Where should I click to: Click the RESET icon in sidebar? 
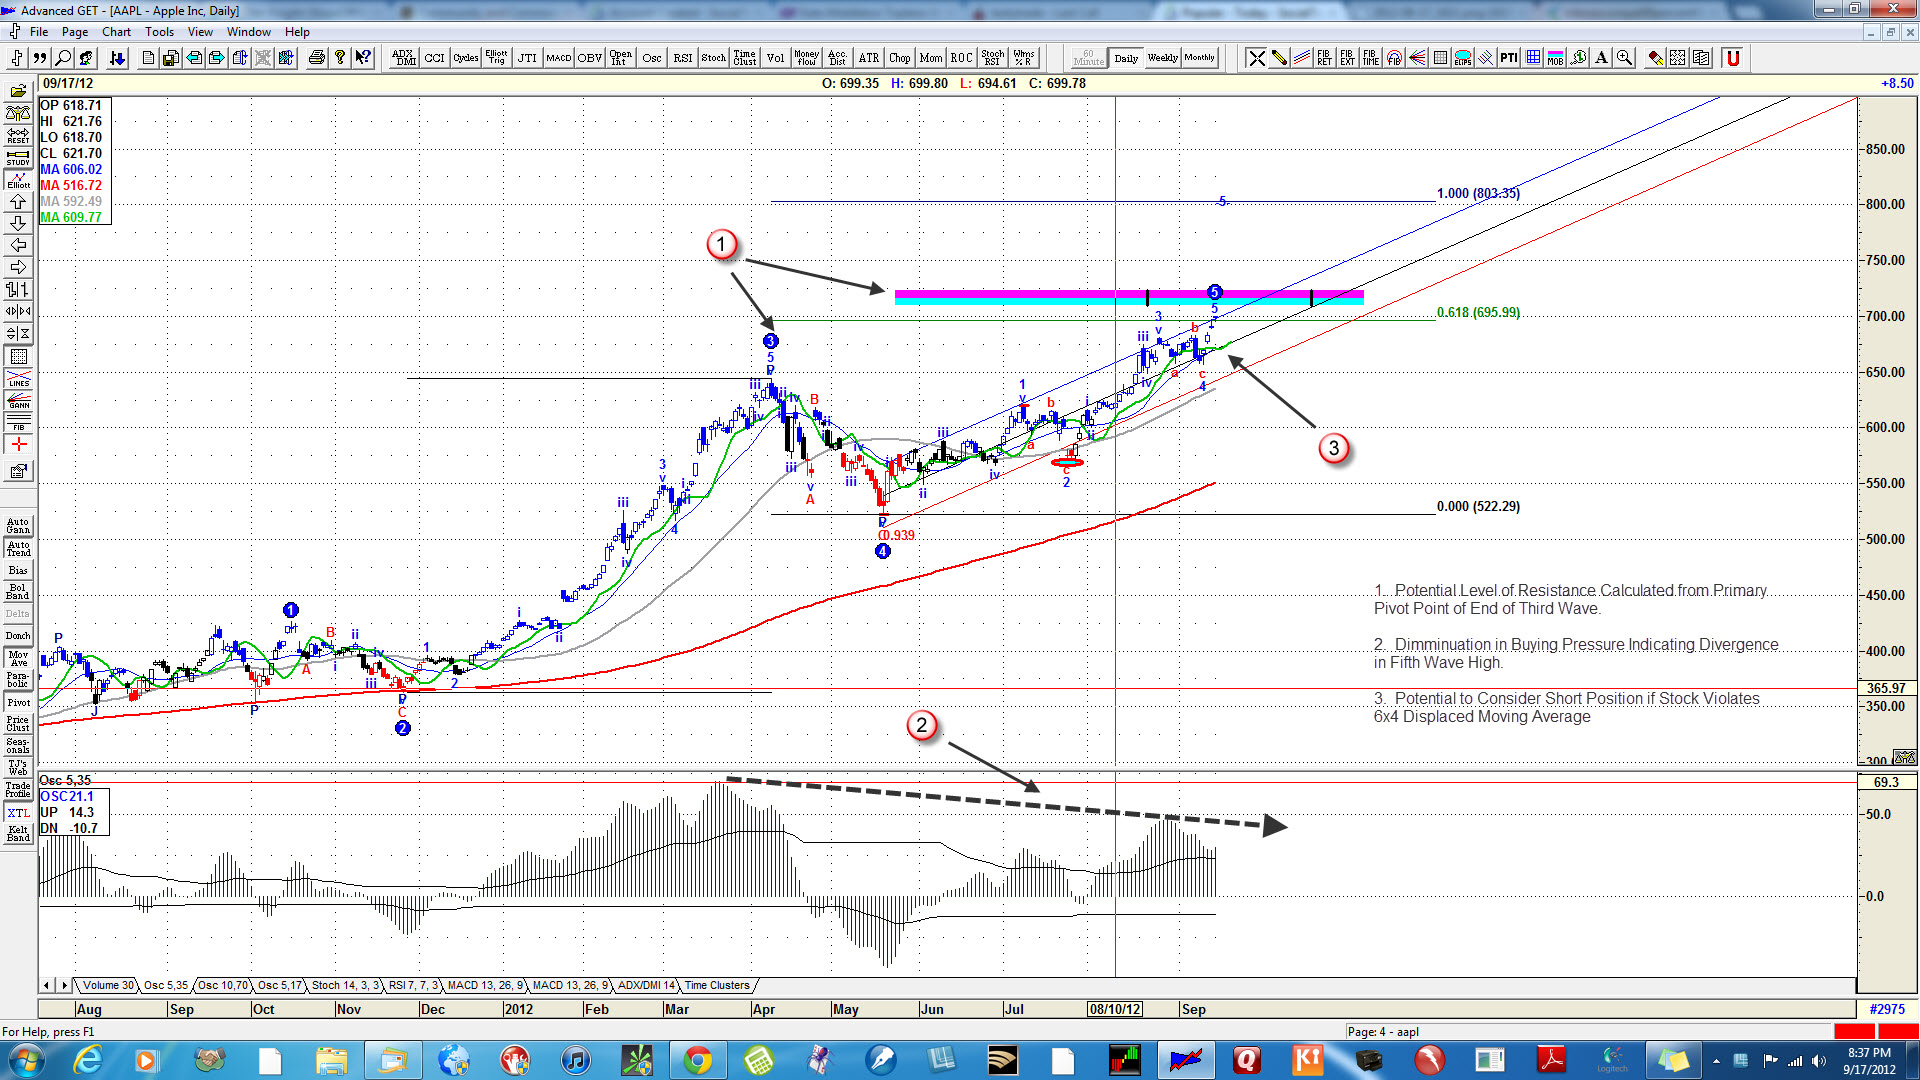coord(17,135)
